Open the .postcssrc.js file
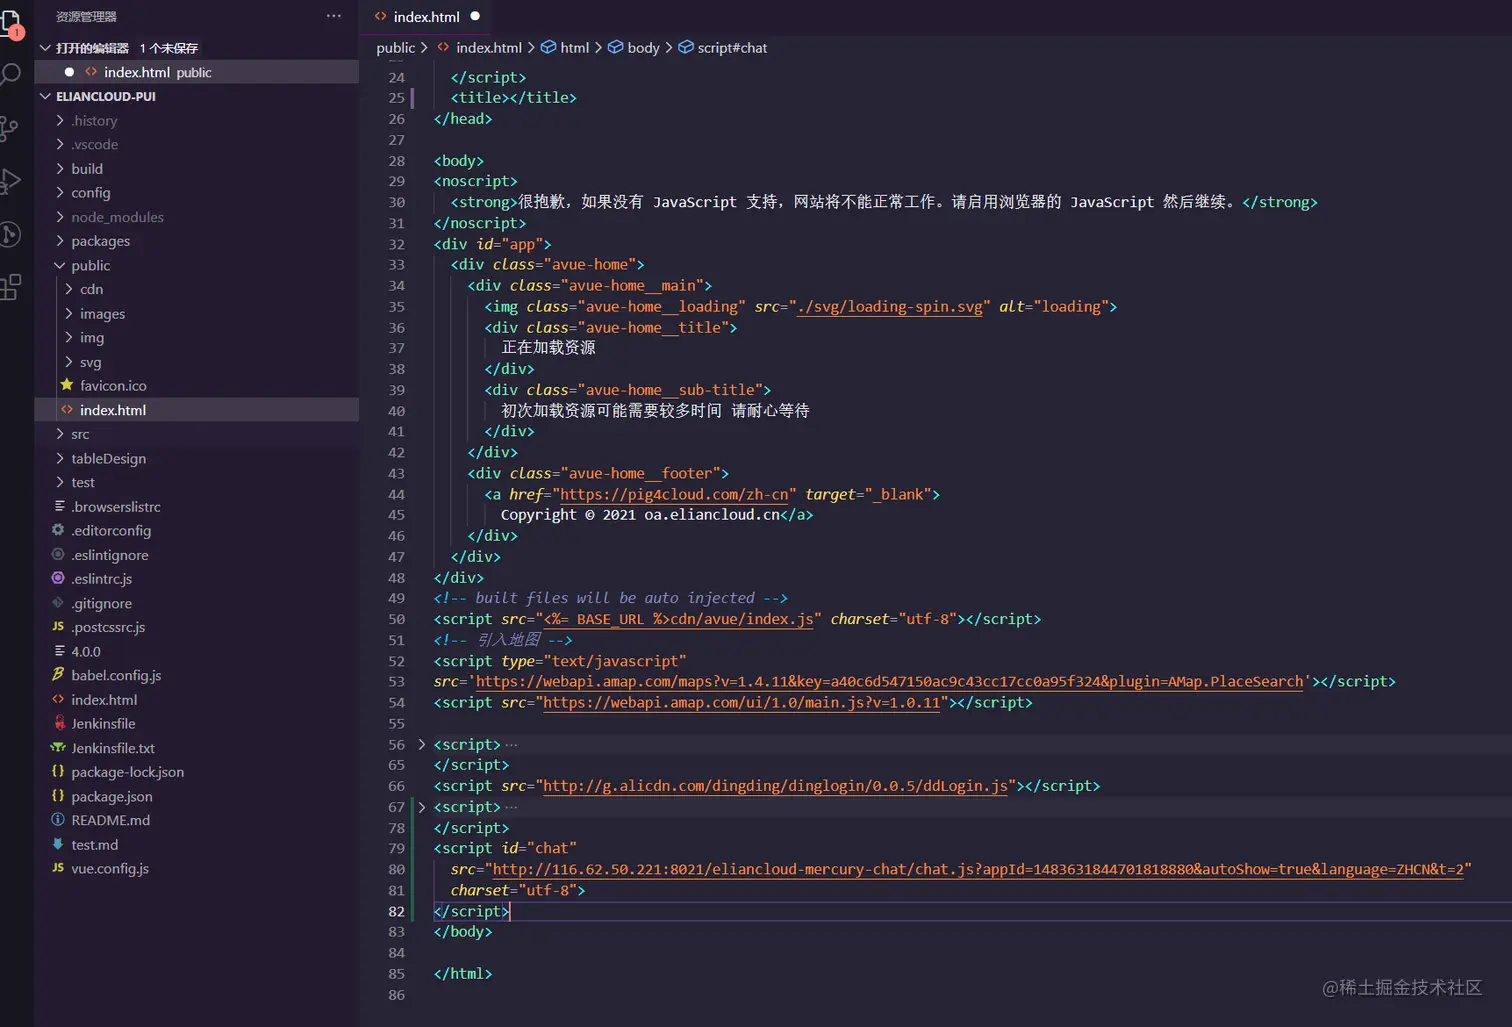The width and height of the screenshot is (1512, 1027). (108, 627)
